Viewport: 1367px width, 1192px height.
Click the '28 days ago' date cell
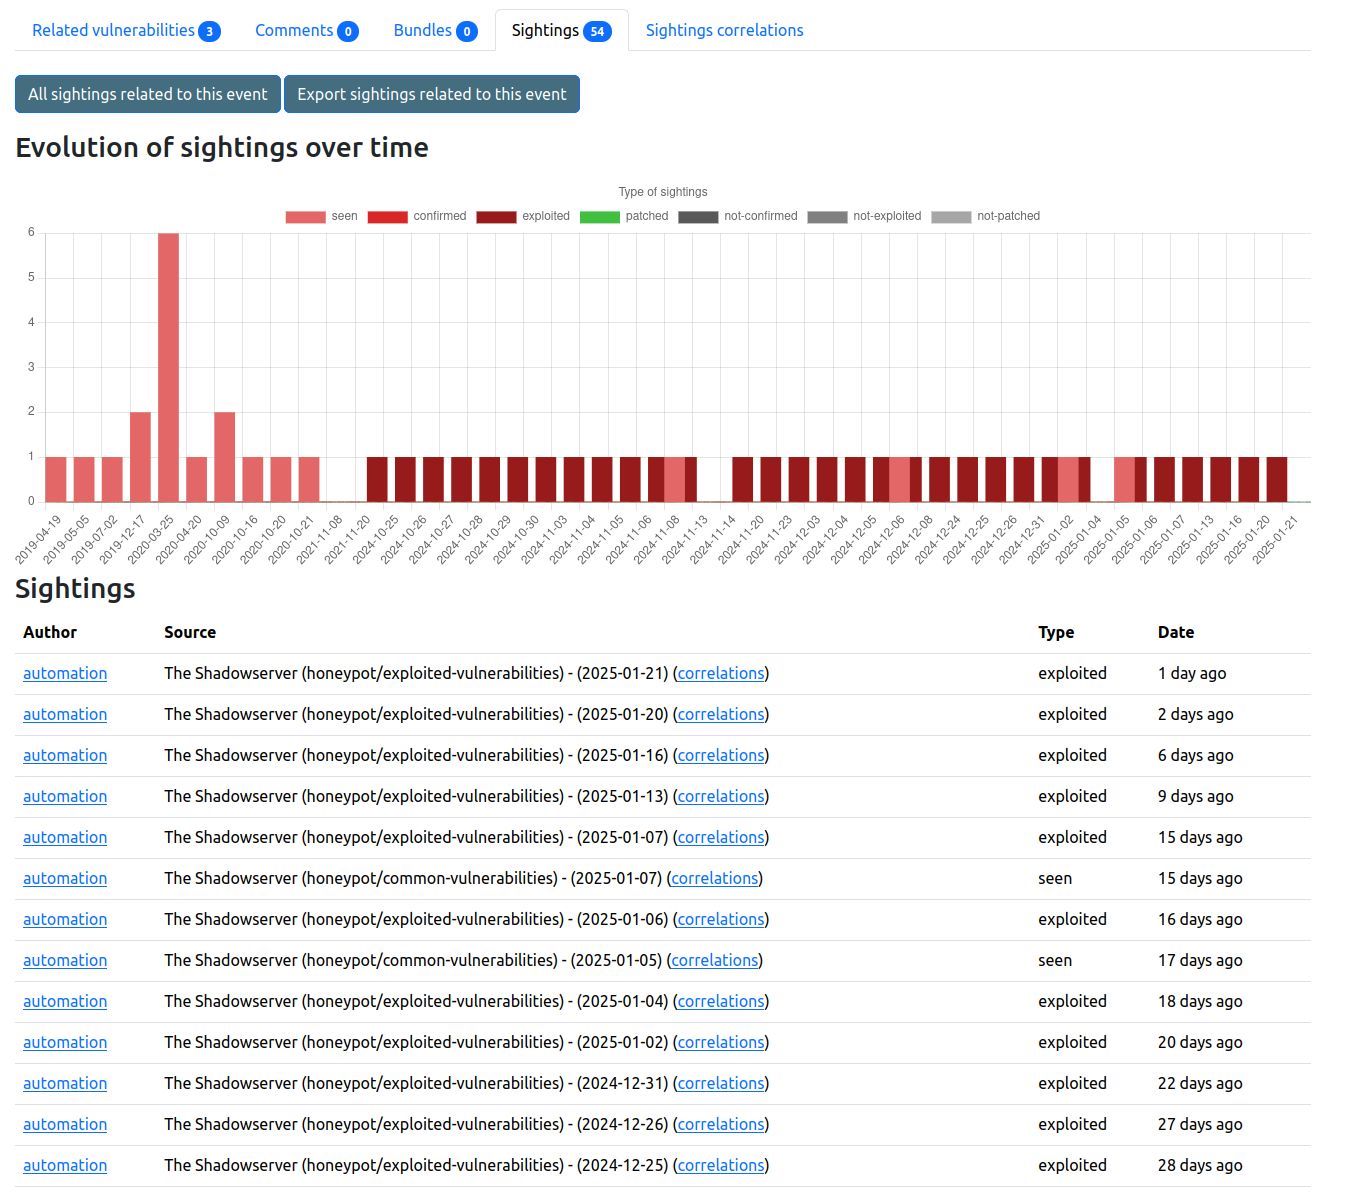pyautogui.click(x=1200, y=1165)
